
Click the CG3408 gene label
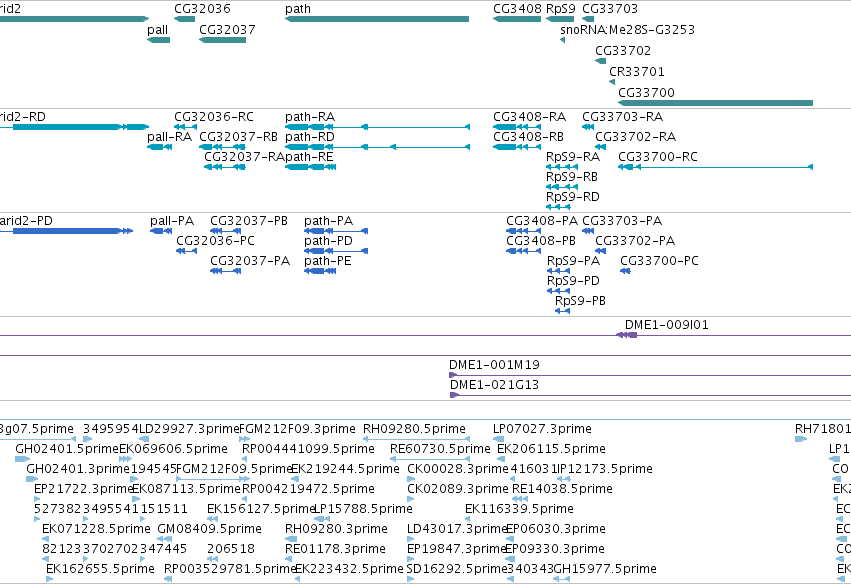(517, 9)
